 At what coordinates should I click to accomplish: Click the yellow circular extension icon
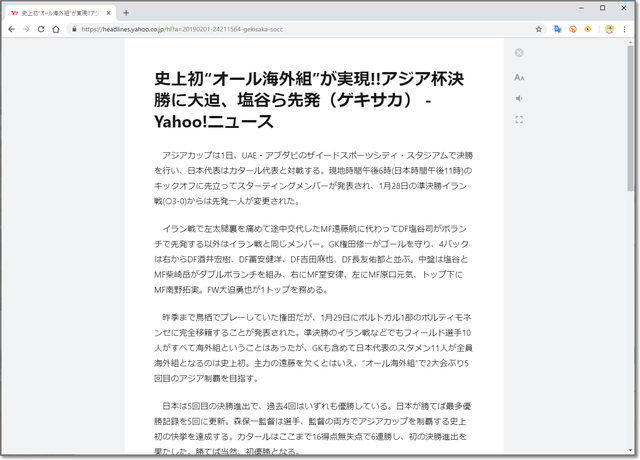click(x=589, y=30)
